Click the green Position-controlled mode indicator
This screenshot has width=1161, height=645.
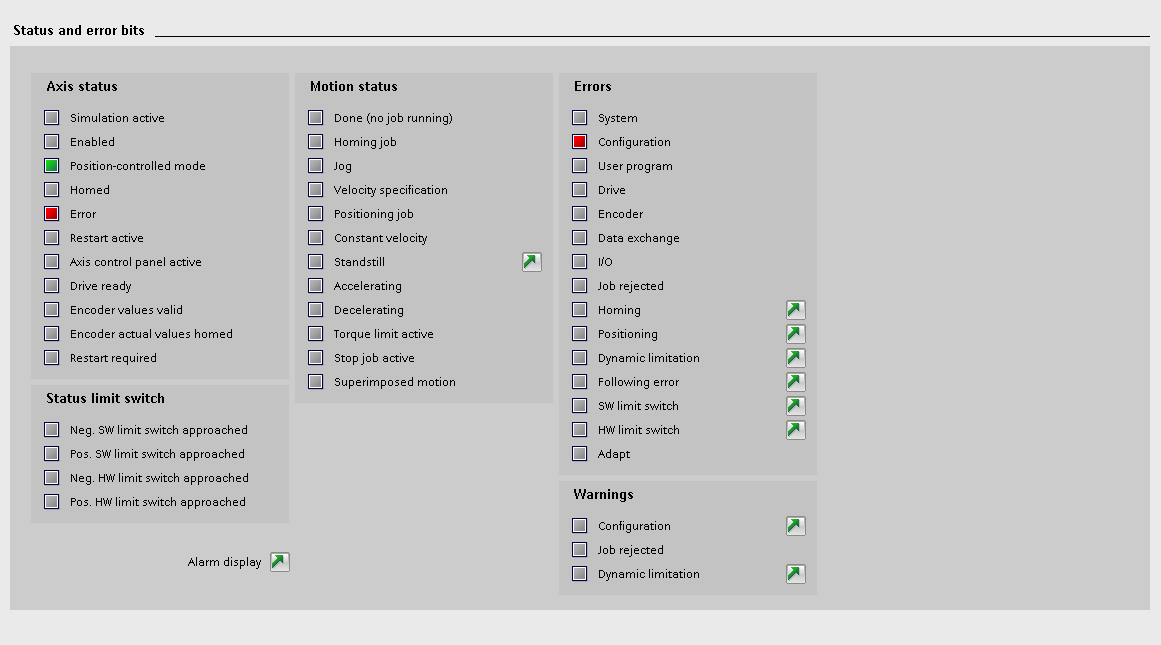tap(52, 166)
